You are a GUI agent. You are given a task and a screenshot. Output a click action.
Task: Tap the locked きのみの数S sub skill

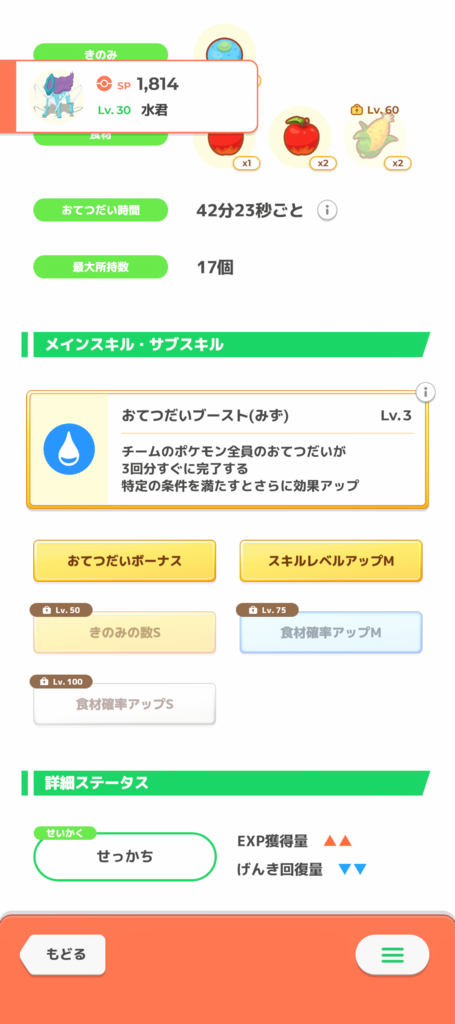(x=125, y=632)
